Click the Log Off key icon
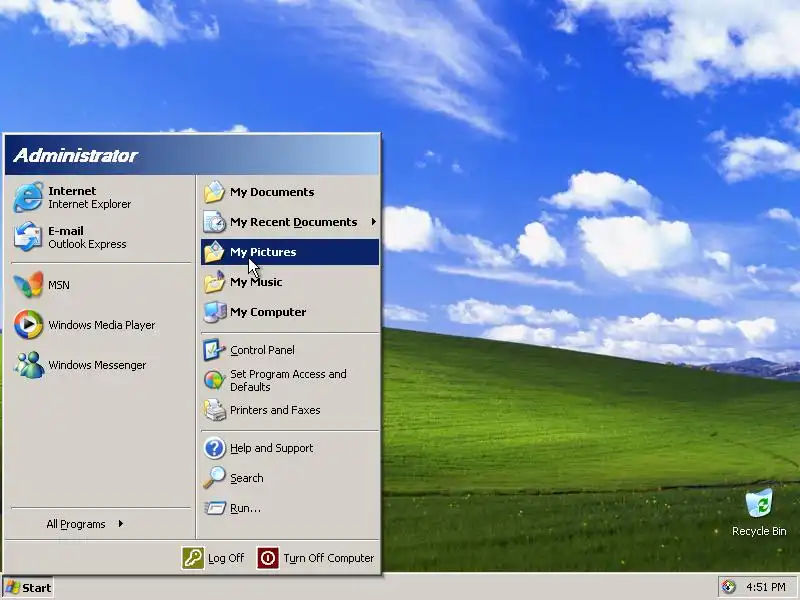800x600 pixels. coord(193,558)
